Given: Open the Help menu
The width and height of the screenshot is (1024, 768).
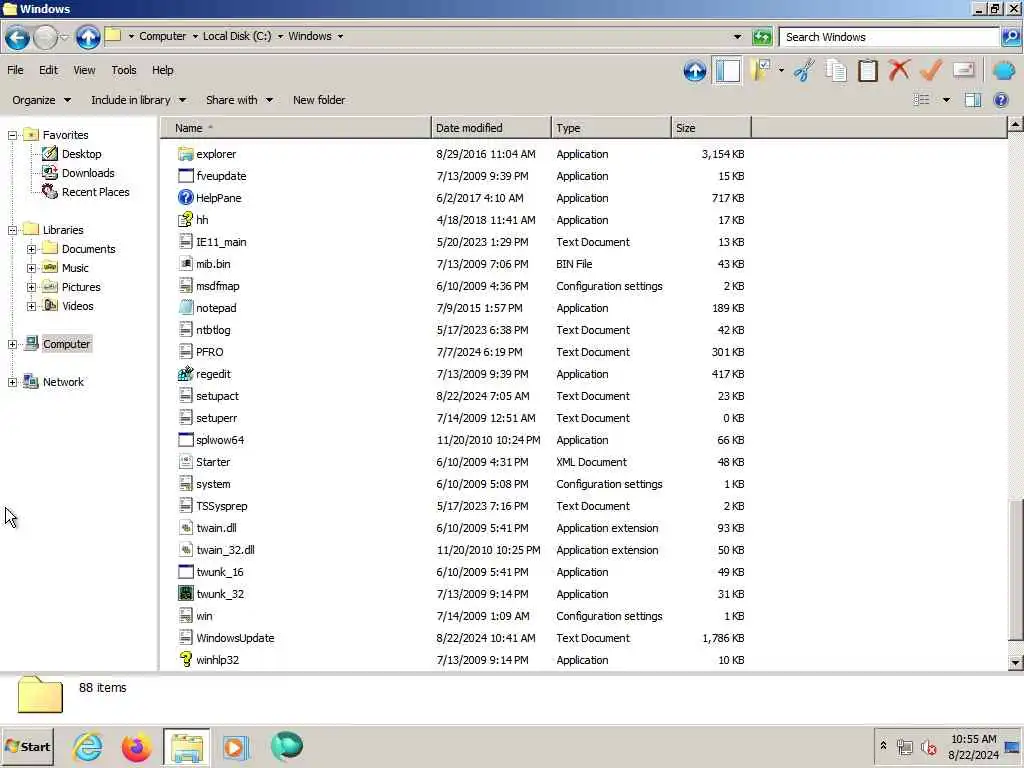Looking at the screenshot, I should point(163,70).
